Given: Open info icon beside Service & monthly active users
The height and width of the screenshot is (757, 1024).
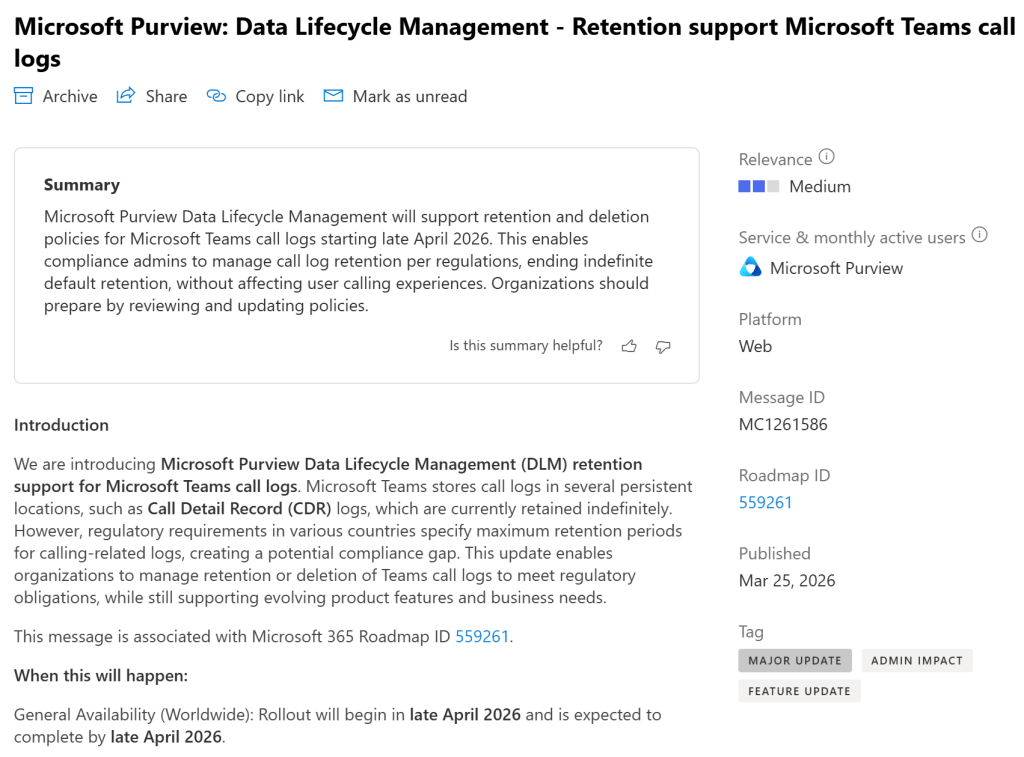Looking at the screenshot, I should (x=980, y=236).
